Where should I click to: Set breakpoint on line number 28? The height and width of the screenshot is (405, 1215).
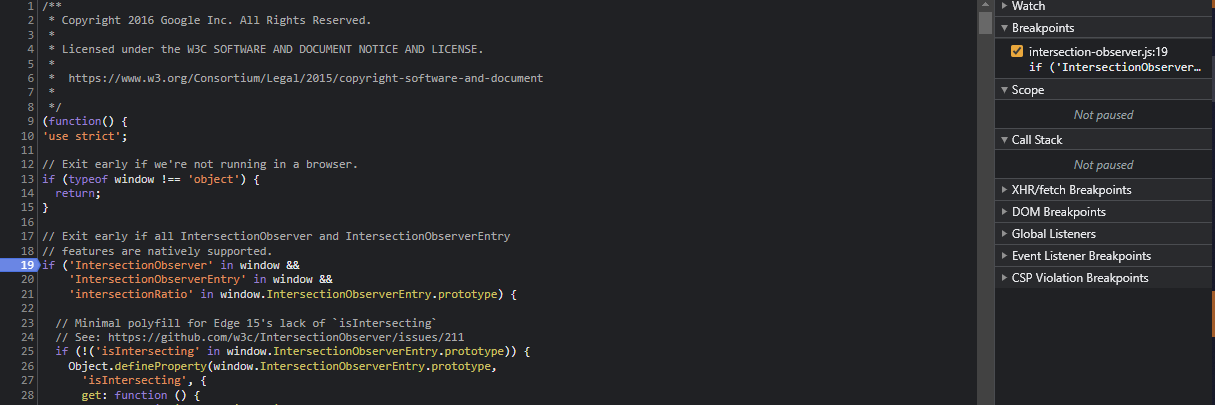(29, 395)
